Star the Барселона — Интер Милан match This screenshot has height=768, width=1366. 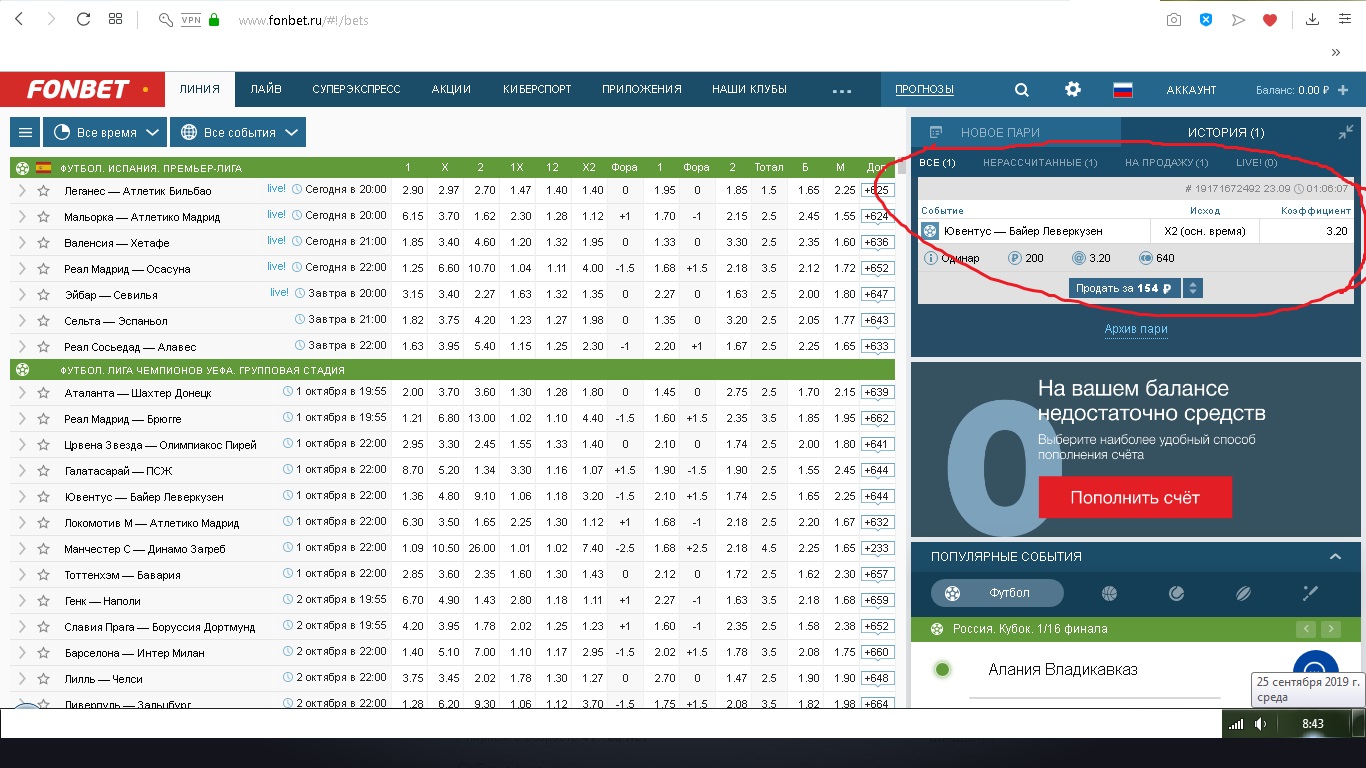tap(43, 652)
